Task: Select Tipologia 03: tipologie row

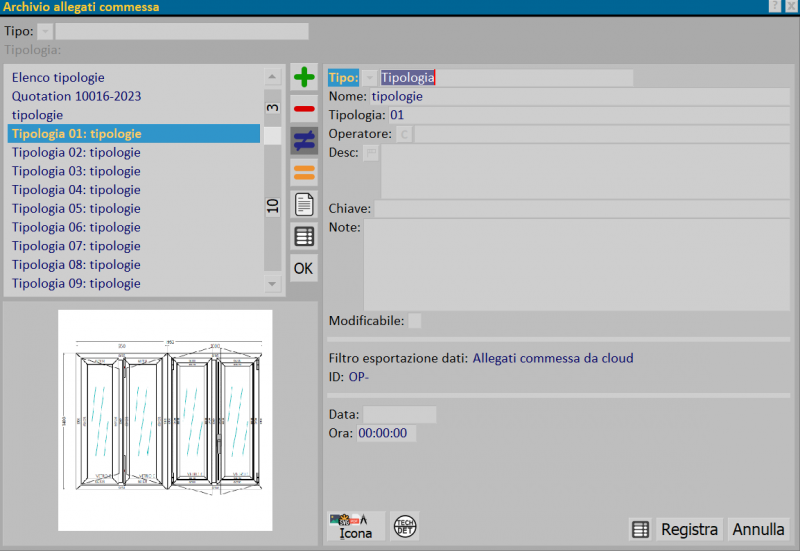Action: (x=134, y=171)
